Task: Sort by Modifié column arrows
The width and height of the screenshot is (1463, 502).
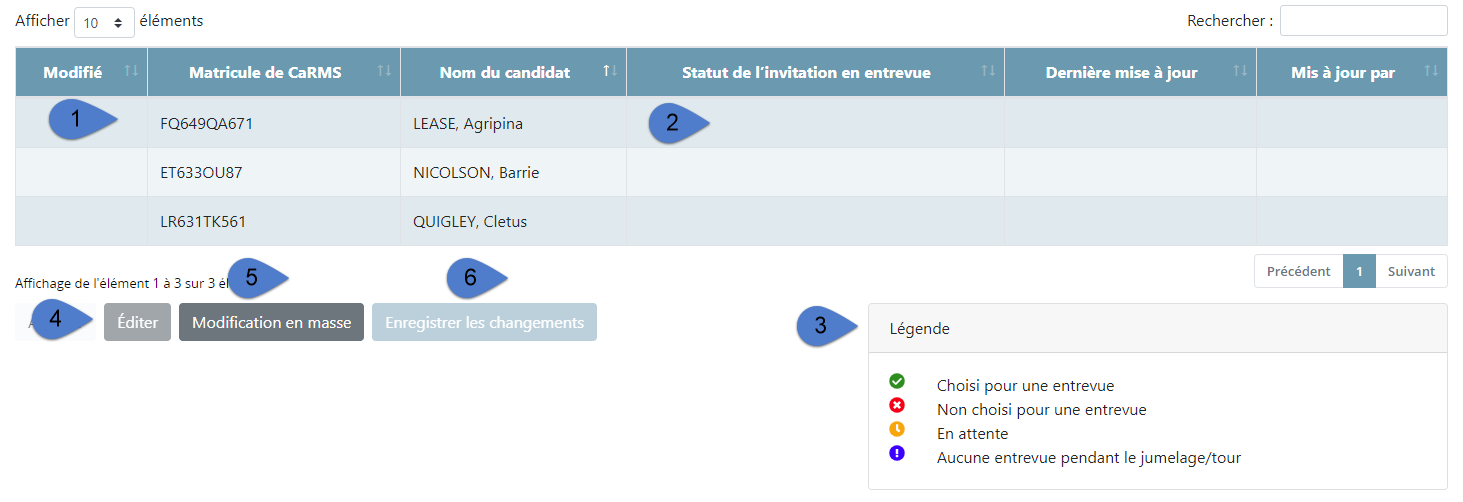Action: (x=130, y=71)
